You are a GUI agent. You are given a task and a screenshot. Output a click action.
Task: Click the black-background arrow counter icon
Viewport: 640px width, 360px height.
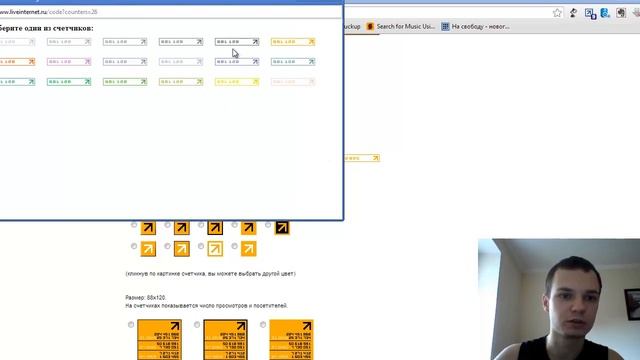click(x=282, y=228)
